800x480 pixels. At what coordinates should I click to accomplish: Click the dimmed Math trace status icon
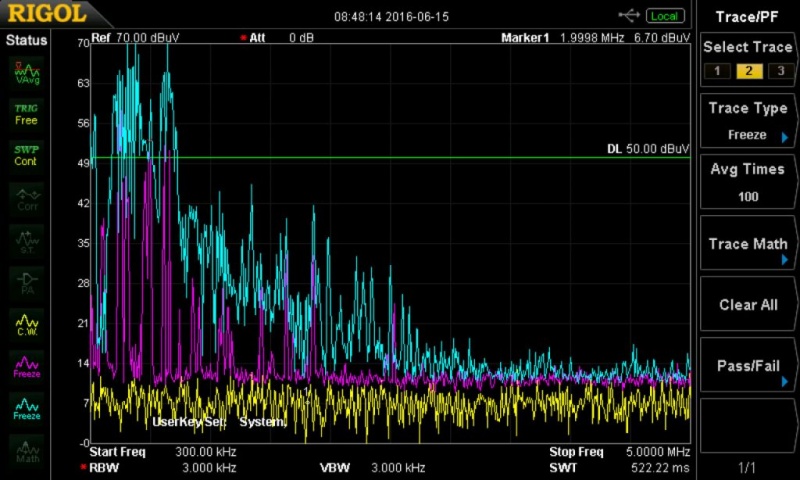click(x=26, y=450)
